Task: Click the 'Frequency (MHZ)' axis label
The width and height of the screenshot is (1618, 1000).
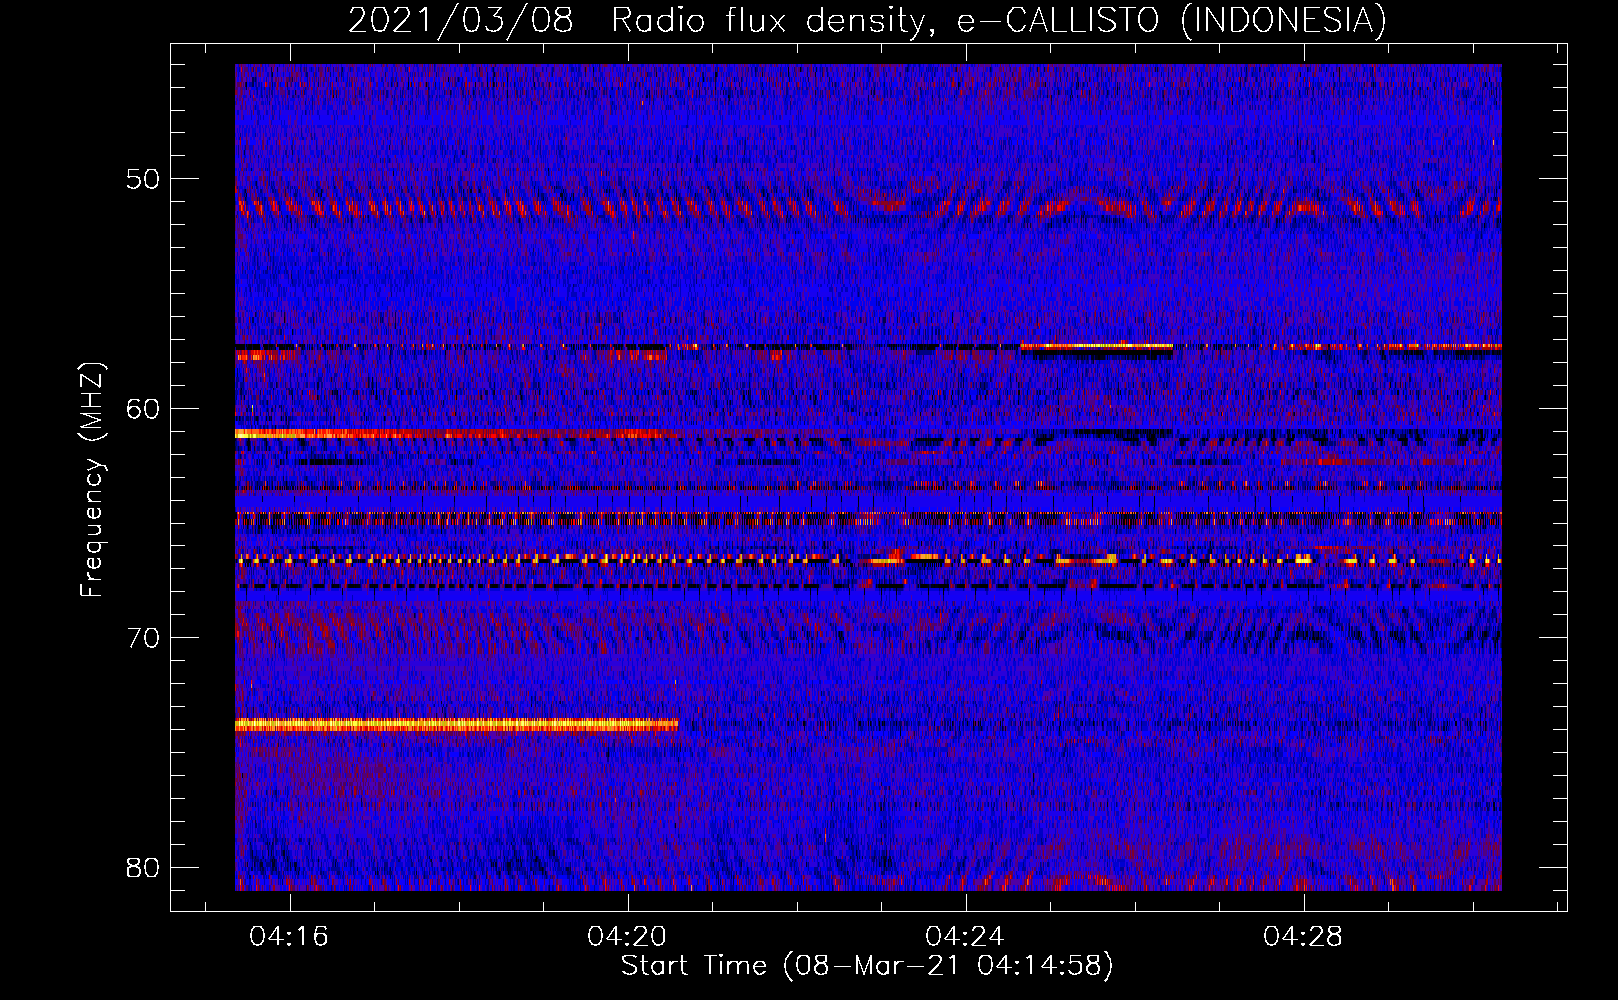Action: click(x=92, y=479)
